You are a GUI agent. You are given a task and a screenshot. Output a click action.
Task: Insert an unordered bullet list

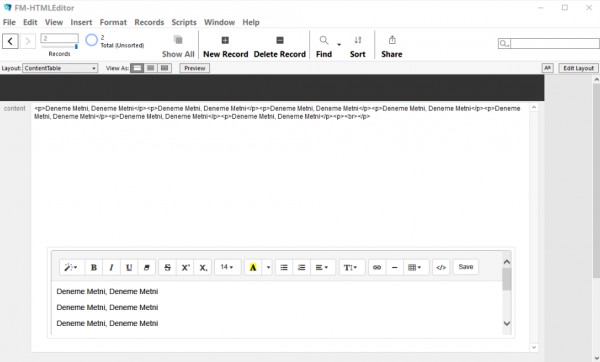[284, 267]
